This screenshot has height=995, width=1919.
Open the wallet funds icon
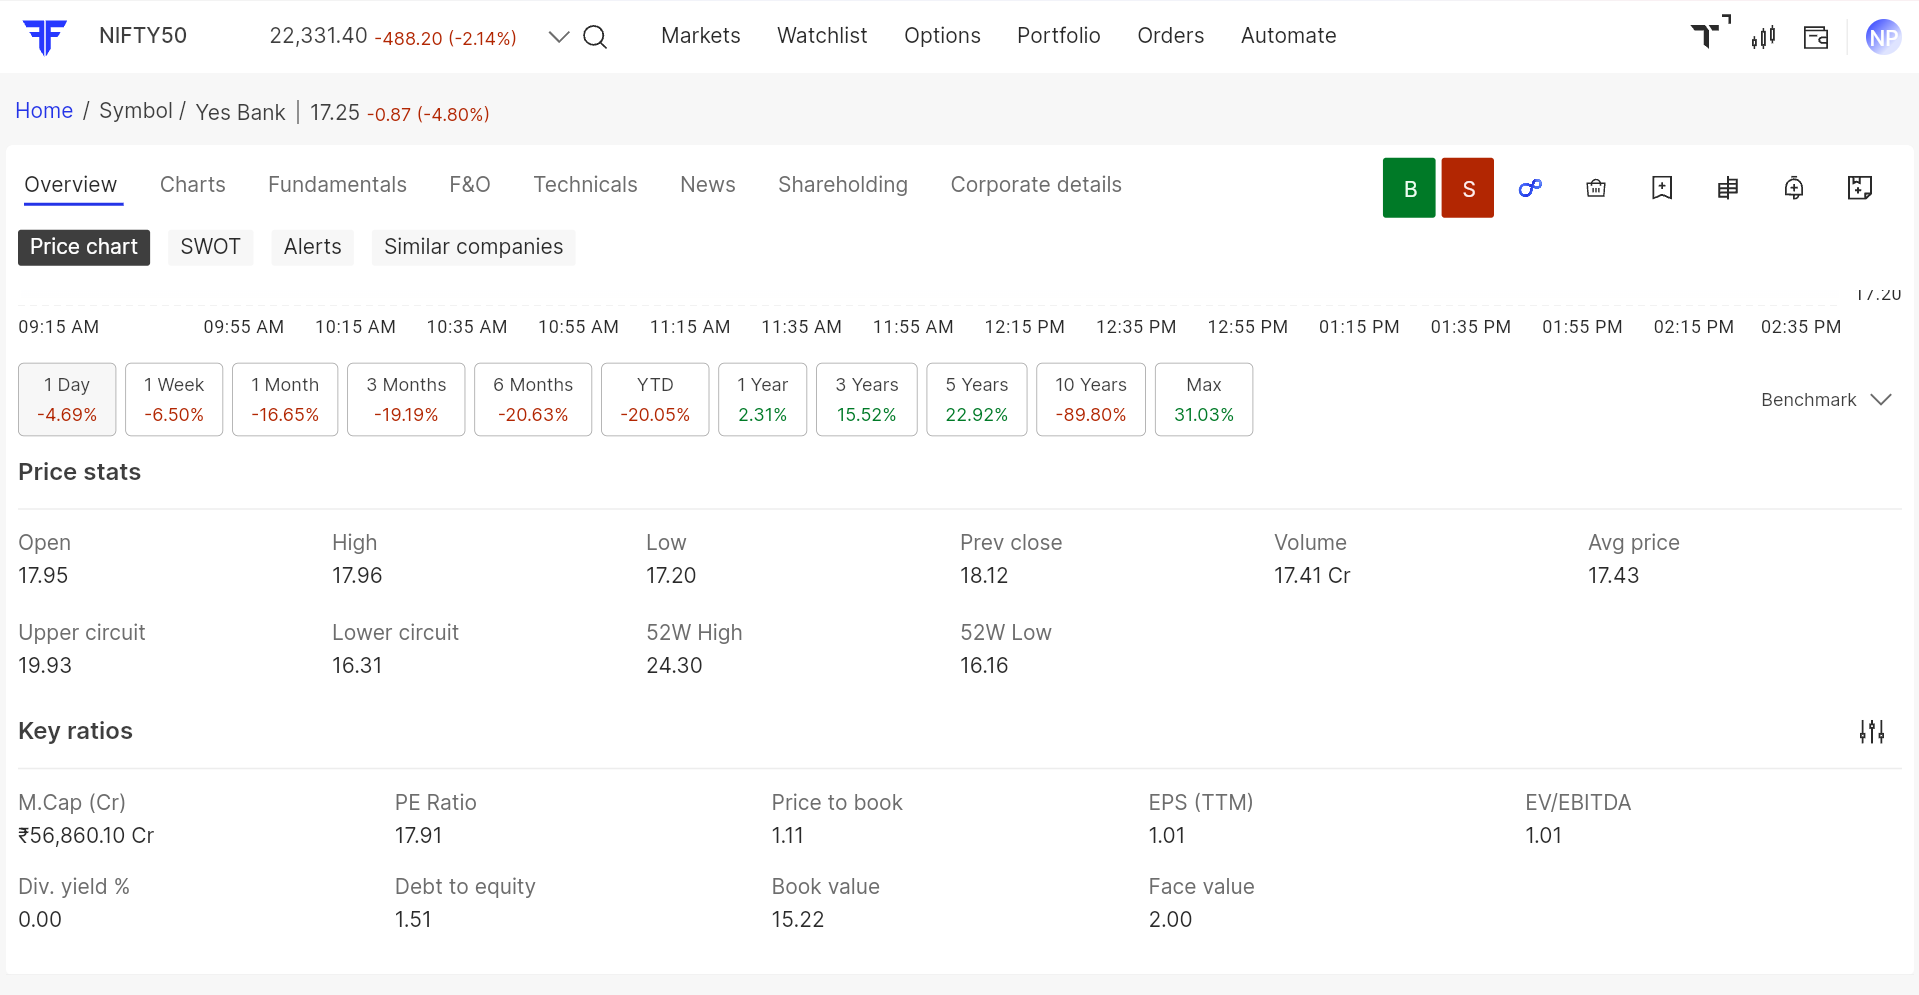point(1816,37)
